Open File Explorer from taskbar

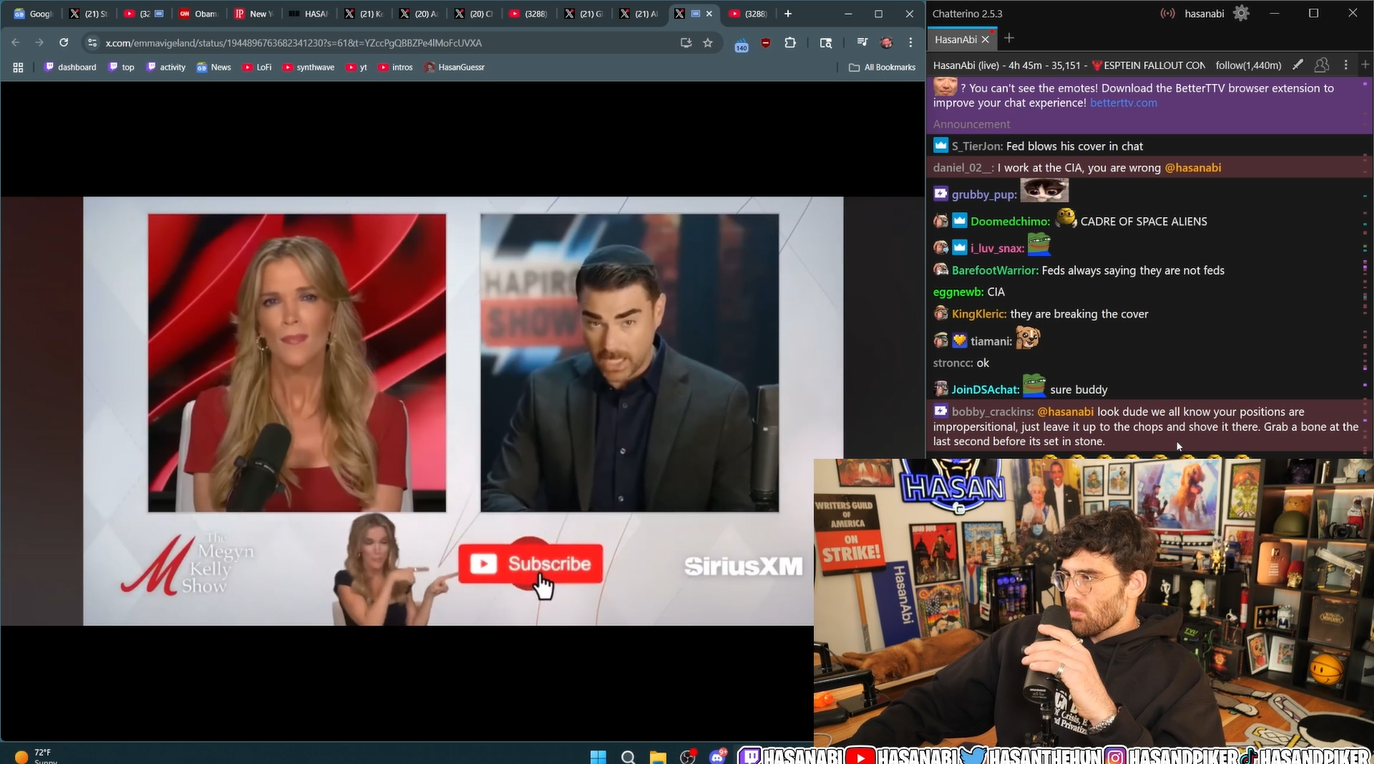coord(658,756)
